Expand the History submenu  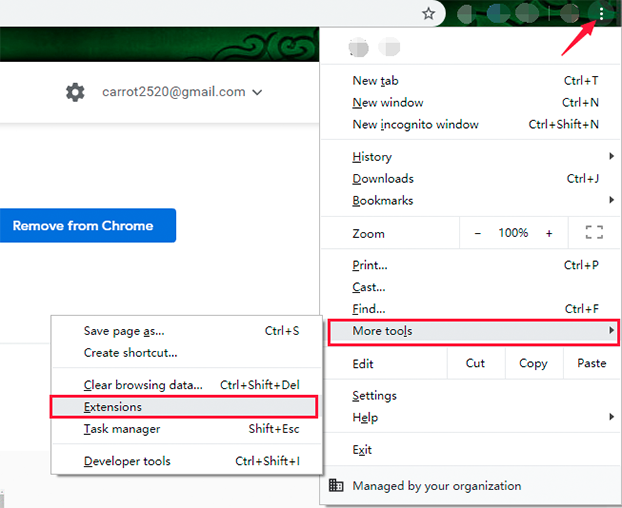[611, 156]
